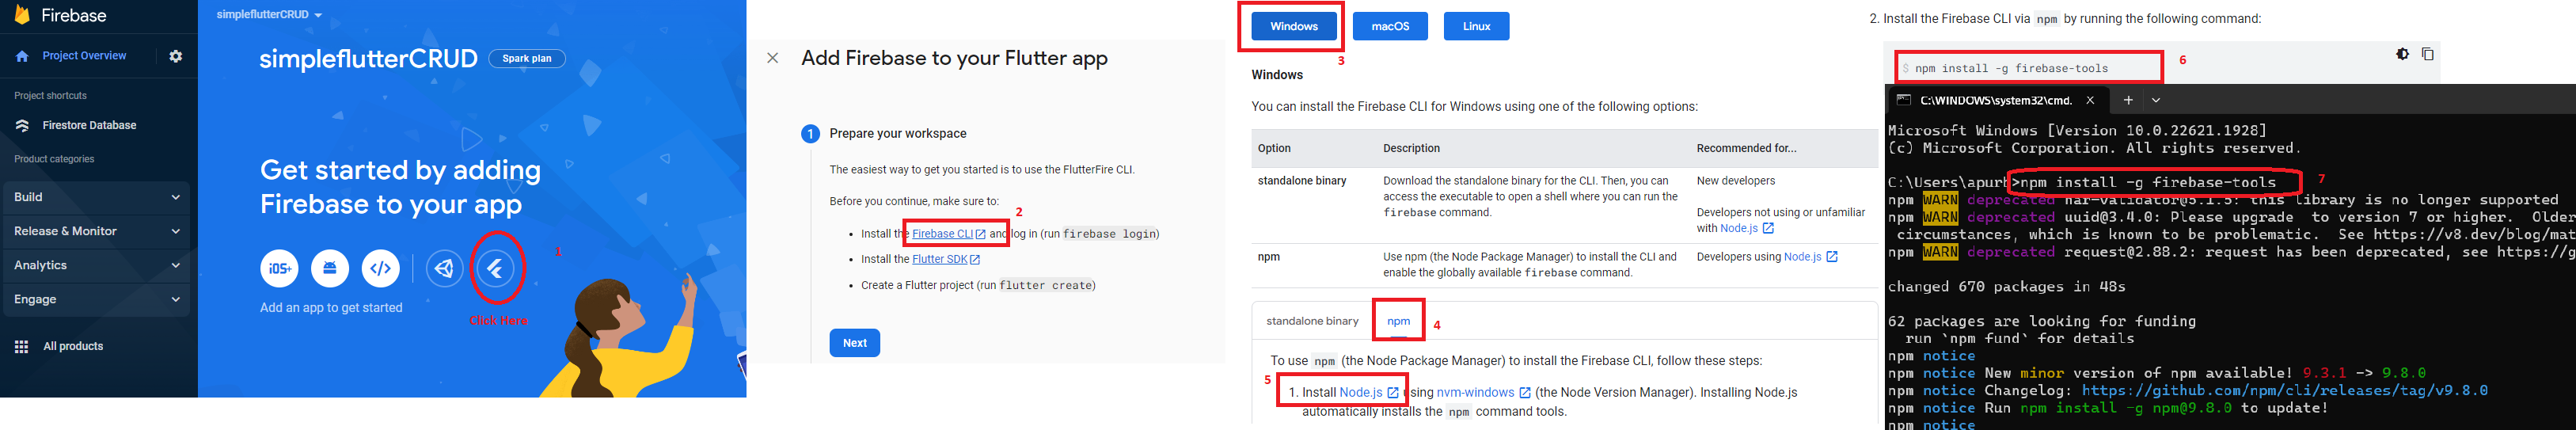Click 'standalone binary' cell in options table

tap(1302, 181)
